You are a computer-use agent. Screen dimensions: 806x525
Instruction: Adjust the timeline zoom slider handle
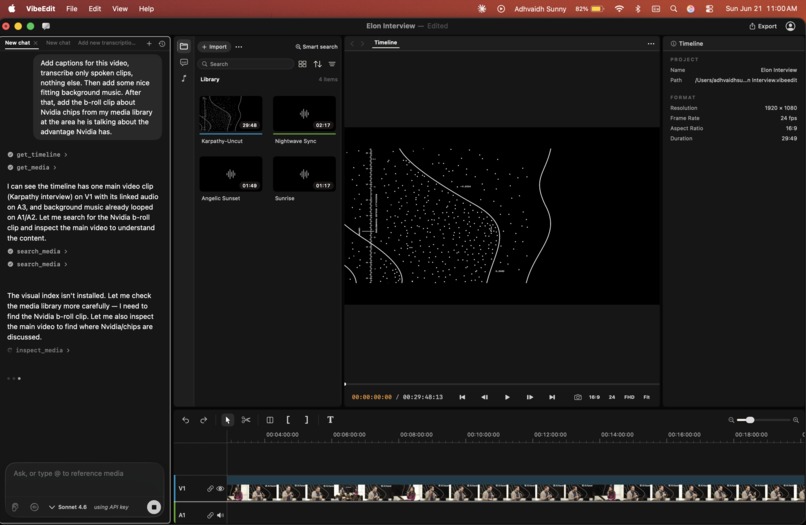[750, 420]
